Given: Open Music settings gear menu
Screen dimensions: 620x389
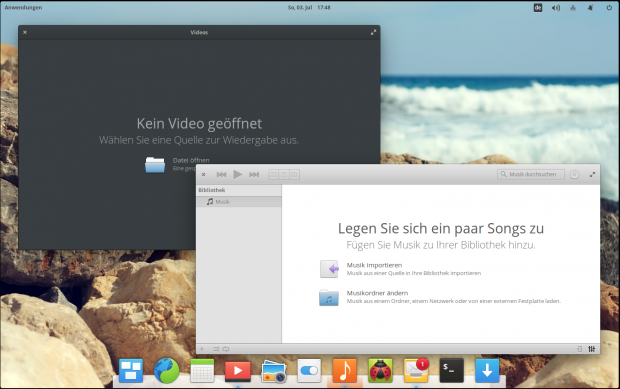Looking at the screenshot, I should click(x=574, y=174).
